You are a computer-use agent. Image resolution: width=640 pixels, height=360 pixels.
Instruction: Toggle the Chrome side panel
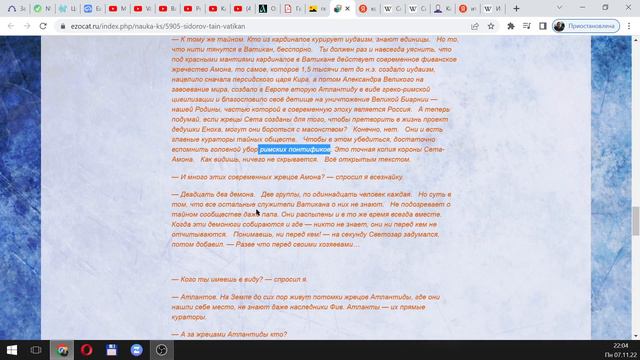(542, 26)
